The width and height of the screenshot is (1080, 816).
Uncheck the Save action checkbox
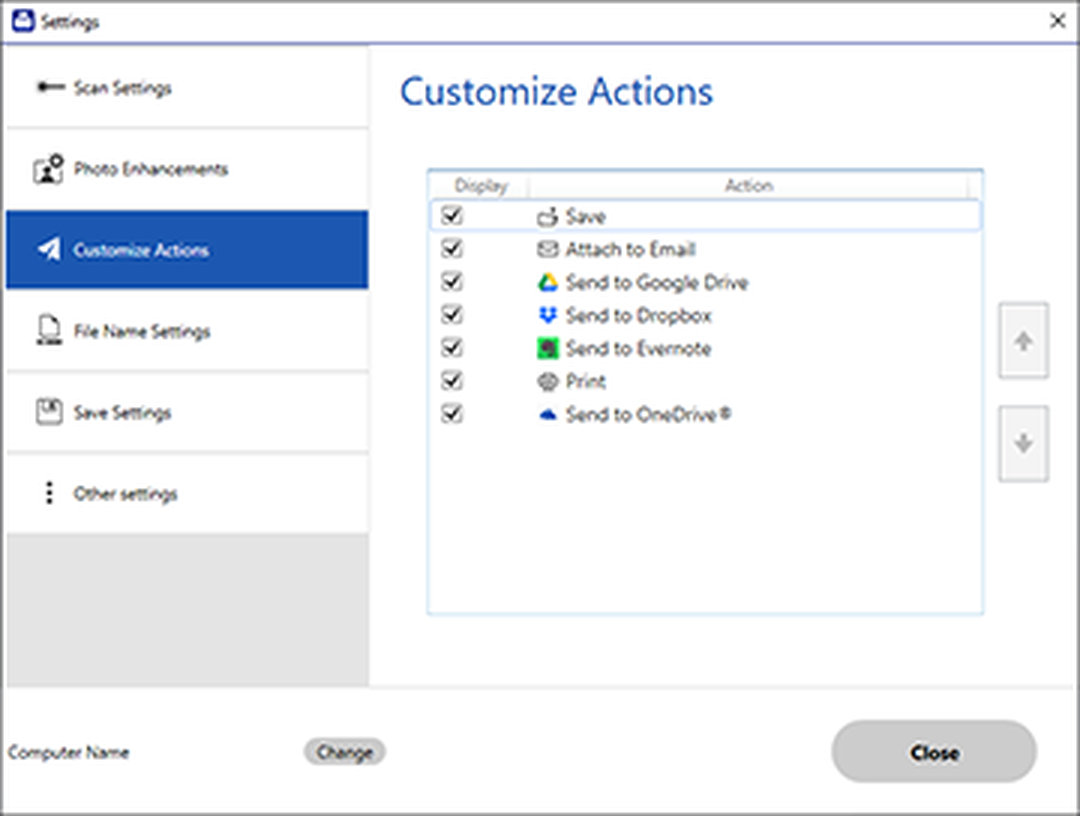coord(452,216)
